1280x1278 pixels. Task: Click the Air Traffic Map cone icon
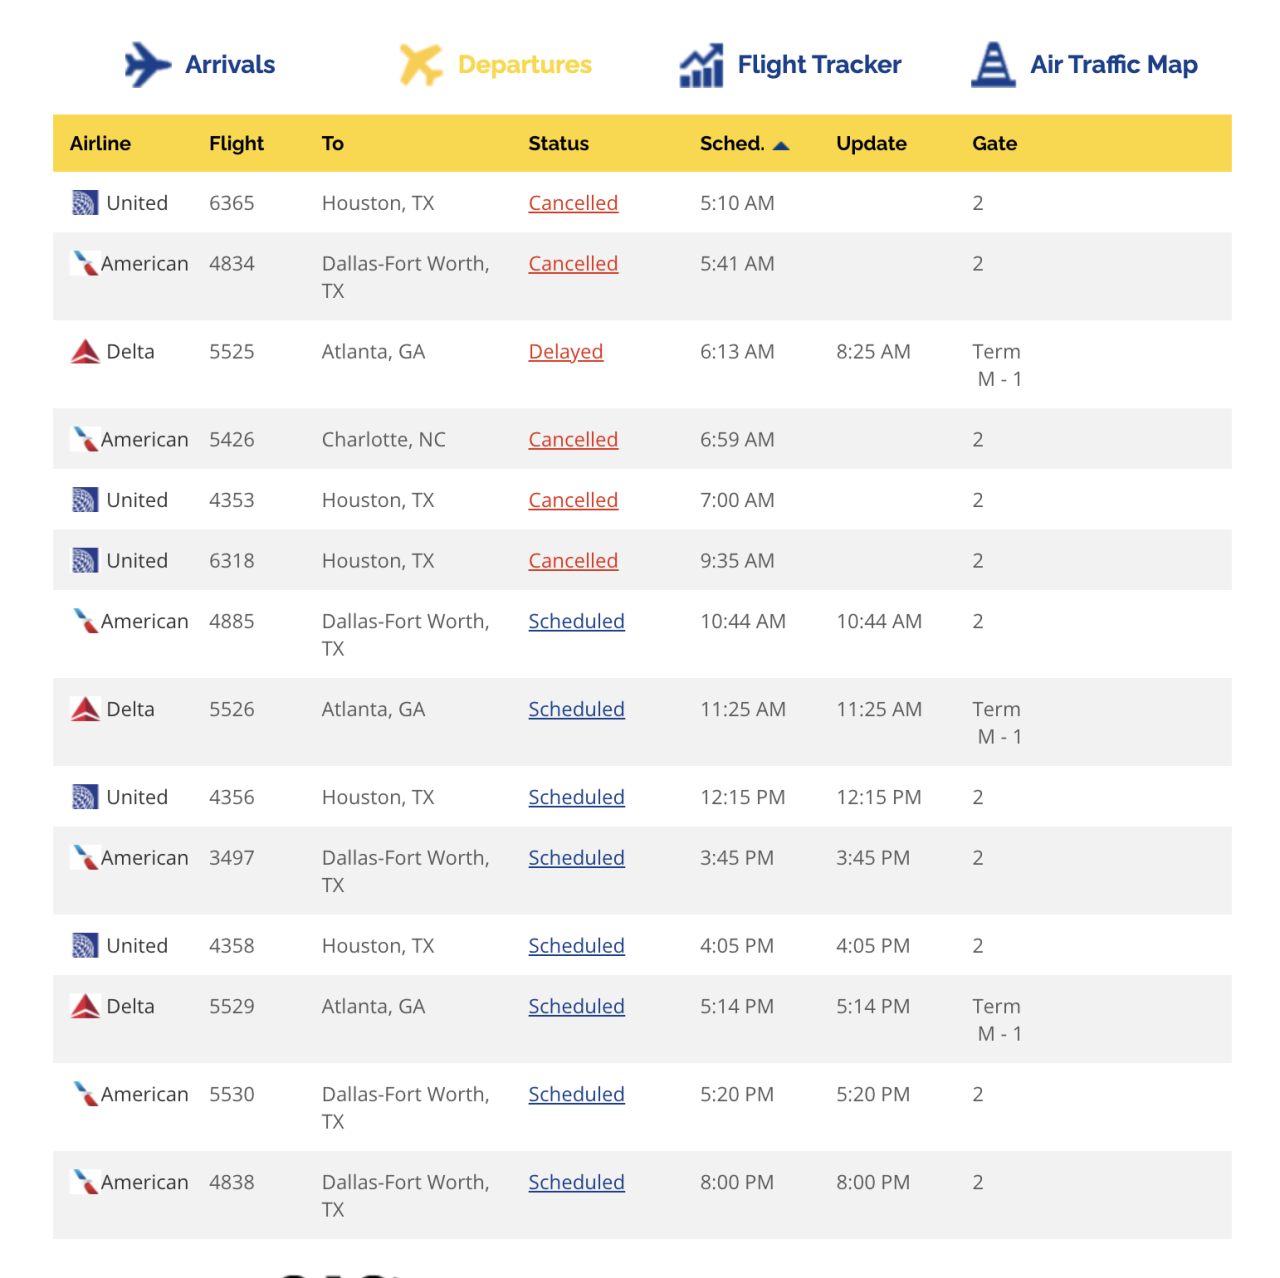[x=993, y=64]
